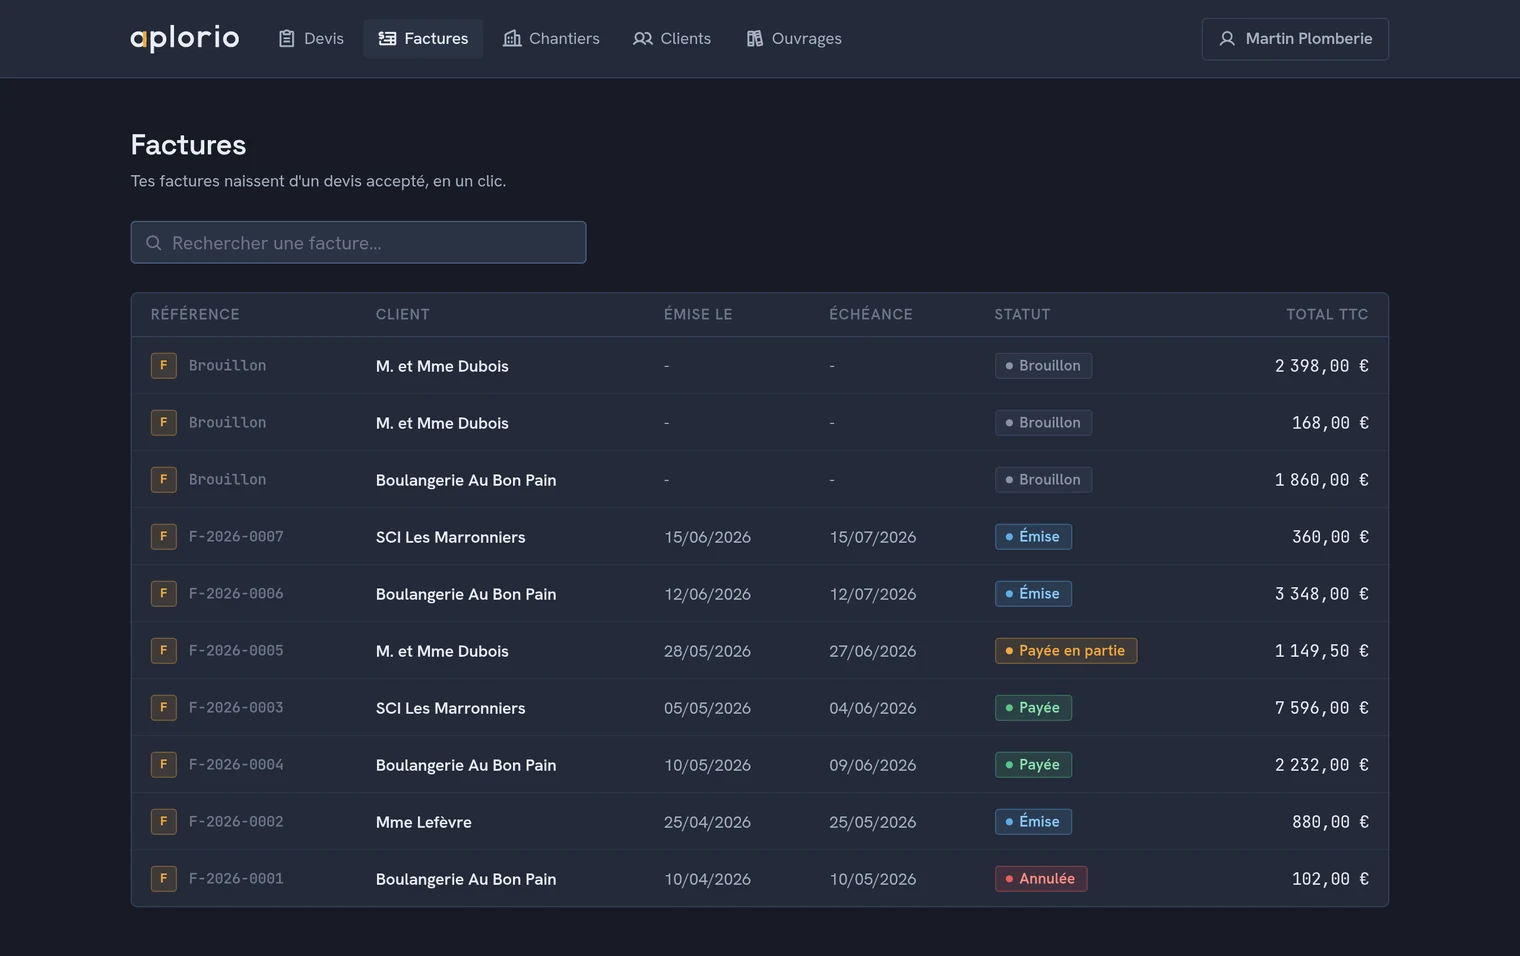Click the F badge of invoice F-2026-0001
Screen dimensions: 1520x956
tap(164, 878)
